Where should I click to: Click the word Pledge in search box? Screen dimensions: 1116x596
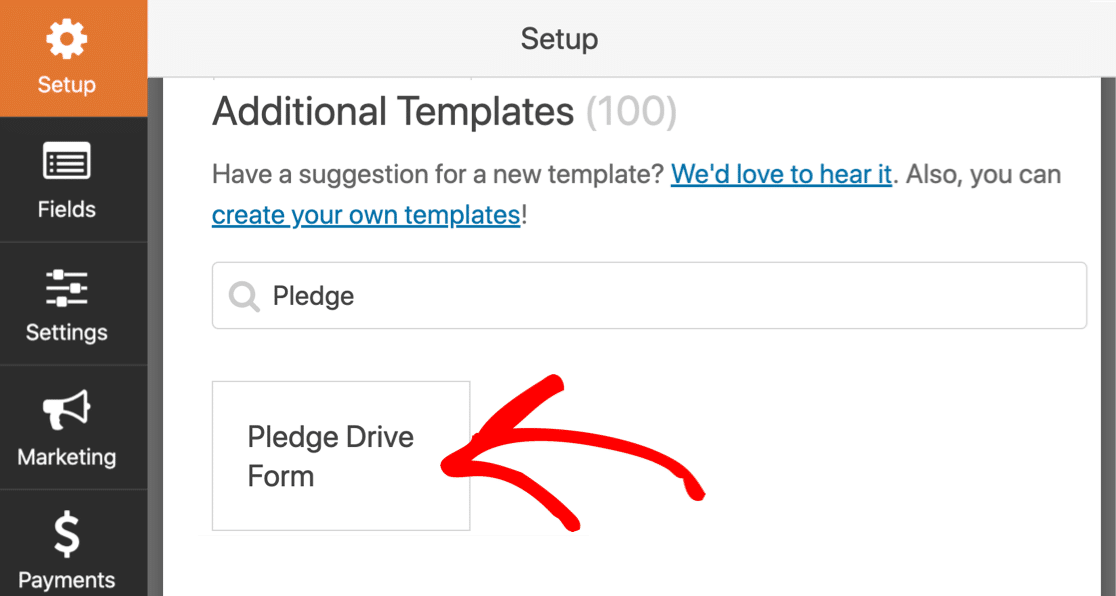(313, 296)
